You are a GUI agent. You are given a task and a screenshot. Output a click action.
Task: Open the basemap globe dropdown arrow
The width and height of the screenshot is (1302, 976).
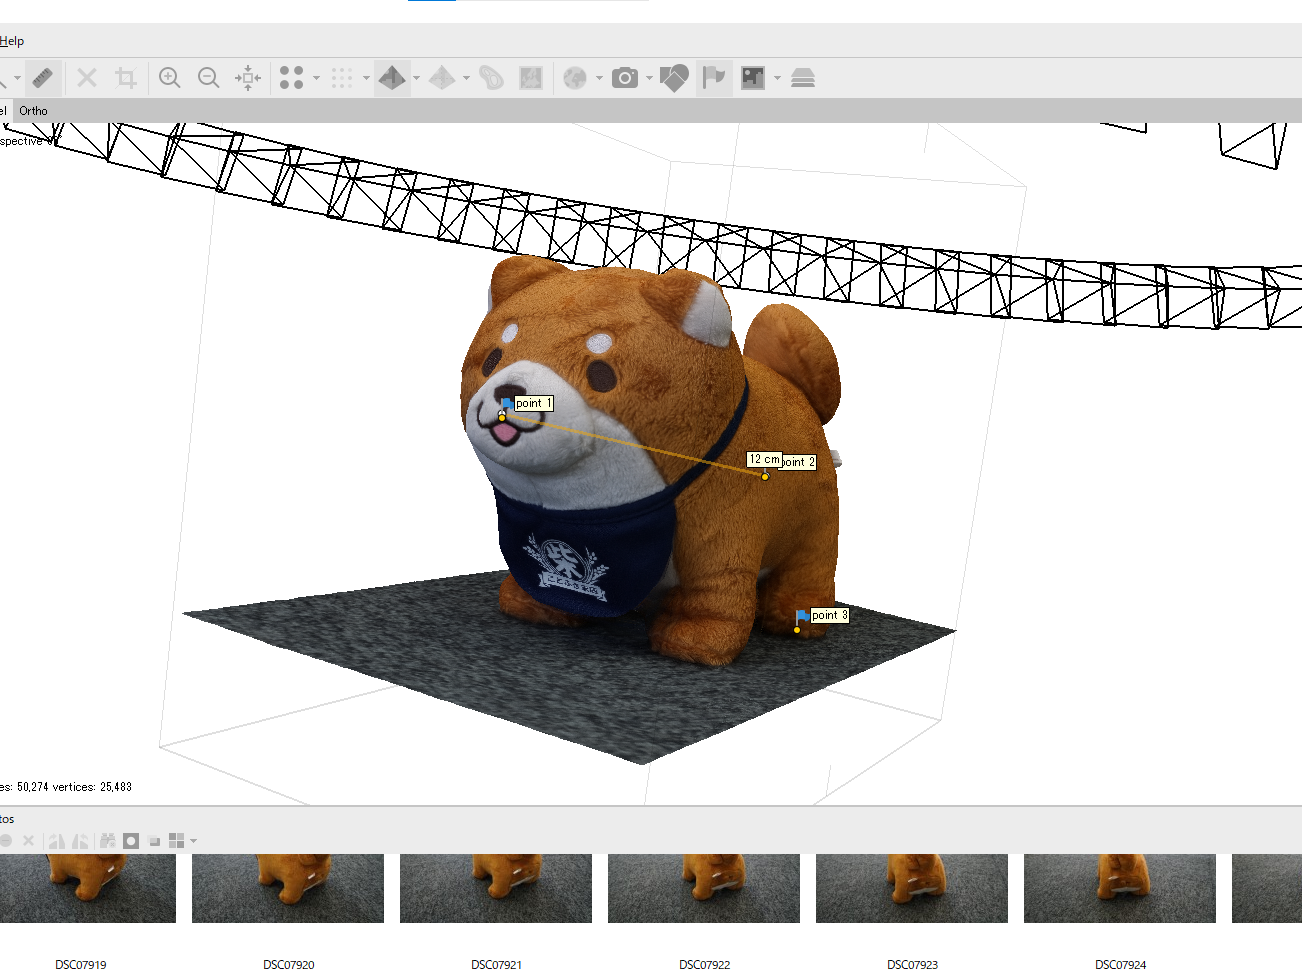pyautogui.click(x=599, y=78)
